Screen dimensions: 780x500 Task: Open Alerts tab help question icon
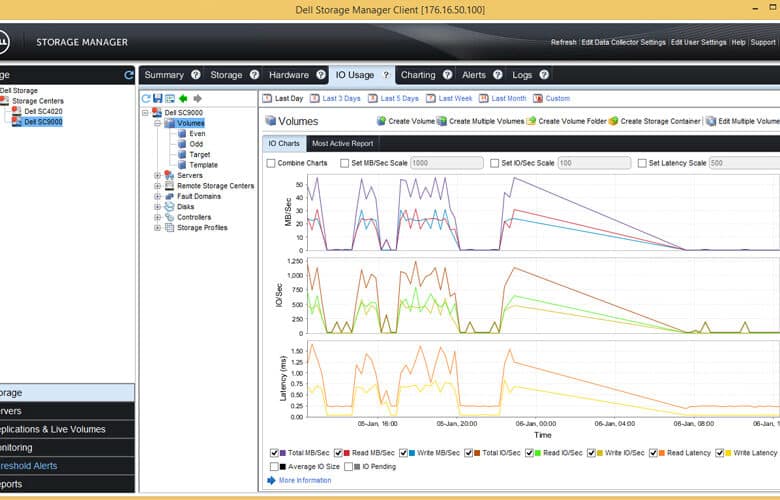[497, 75]
